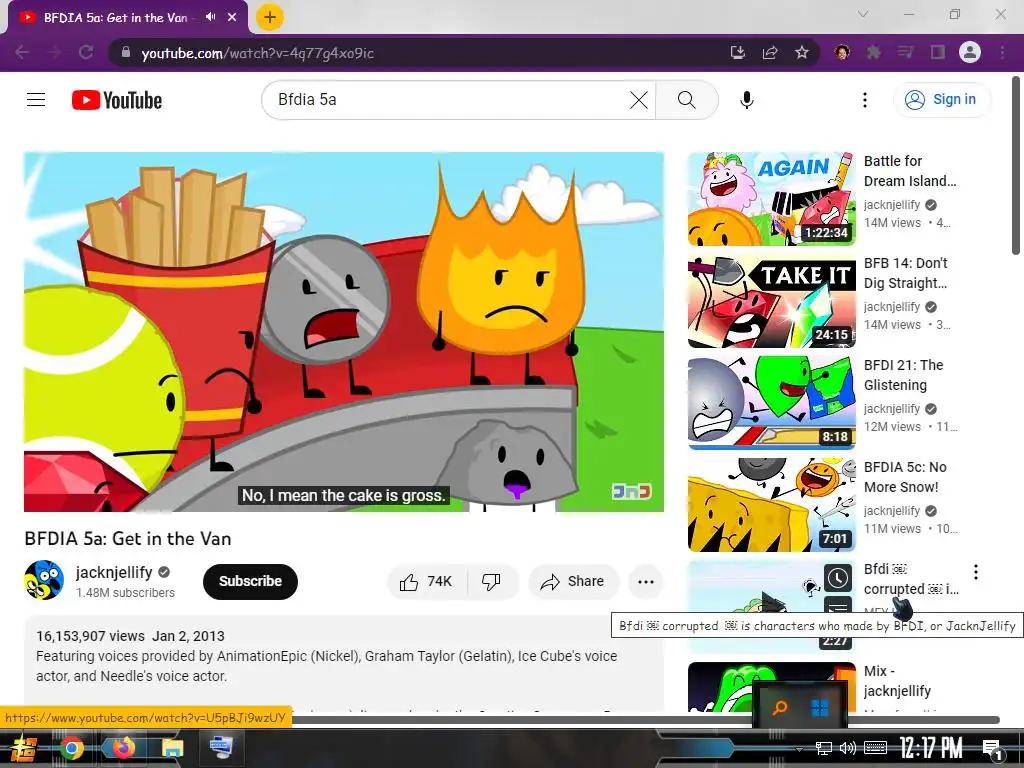Click the youtube.com address bar URL

(x=257, y=53)
